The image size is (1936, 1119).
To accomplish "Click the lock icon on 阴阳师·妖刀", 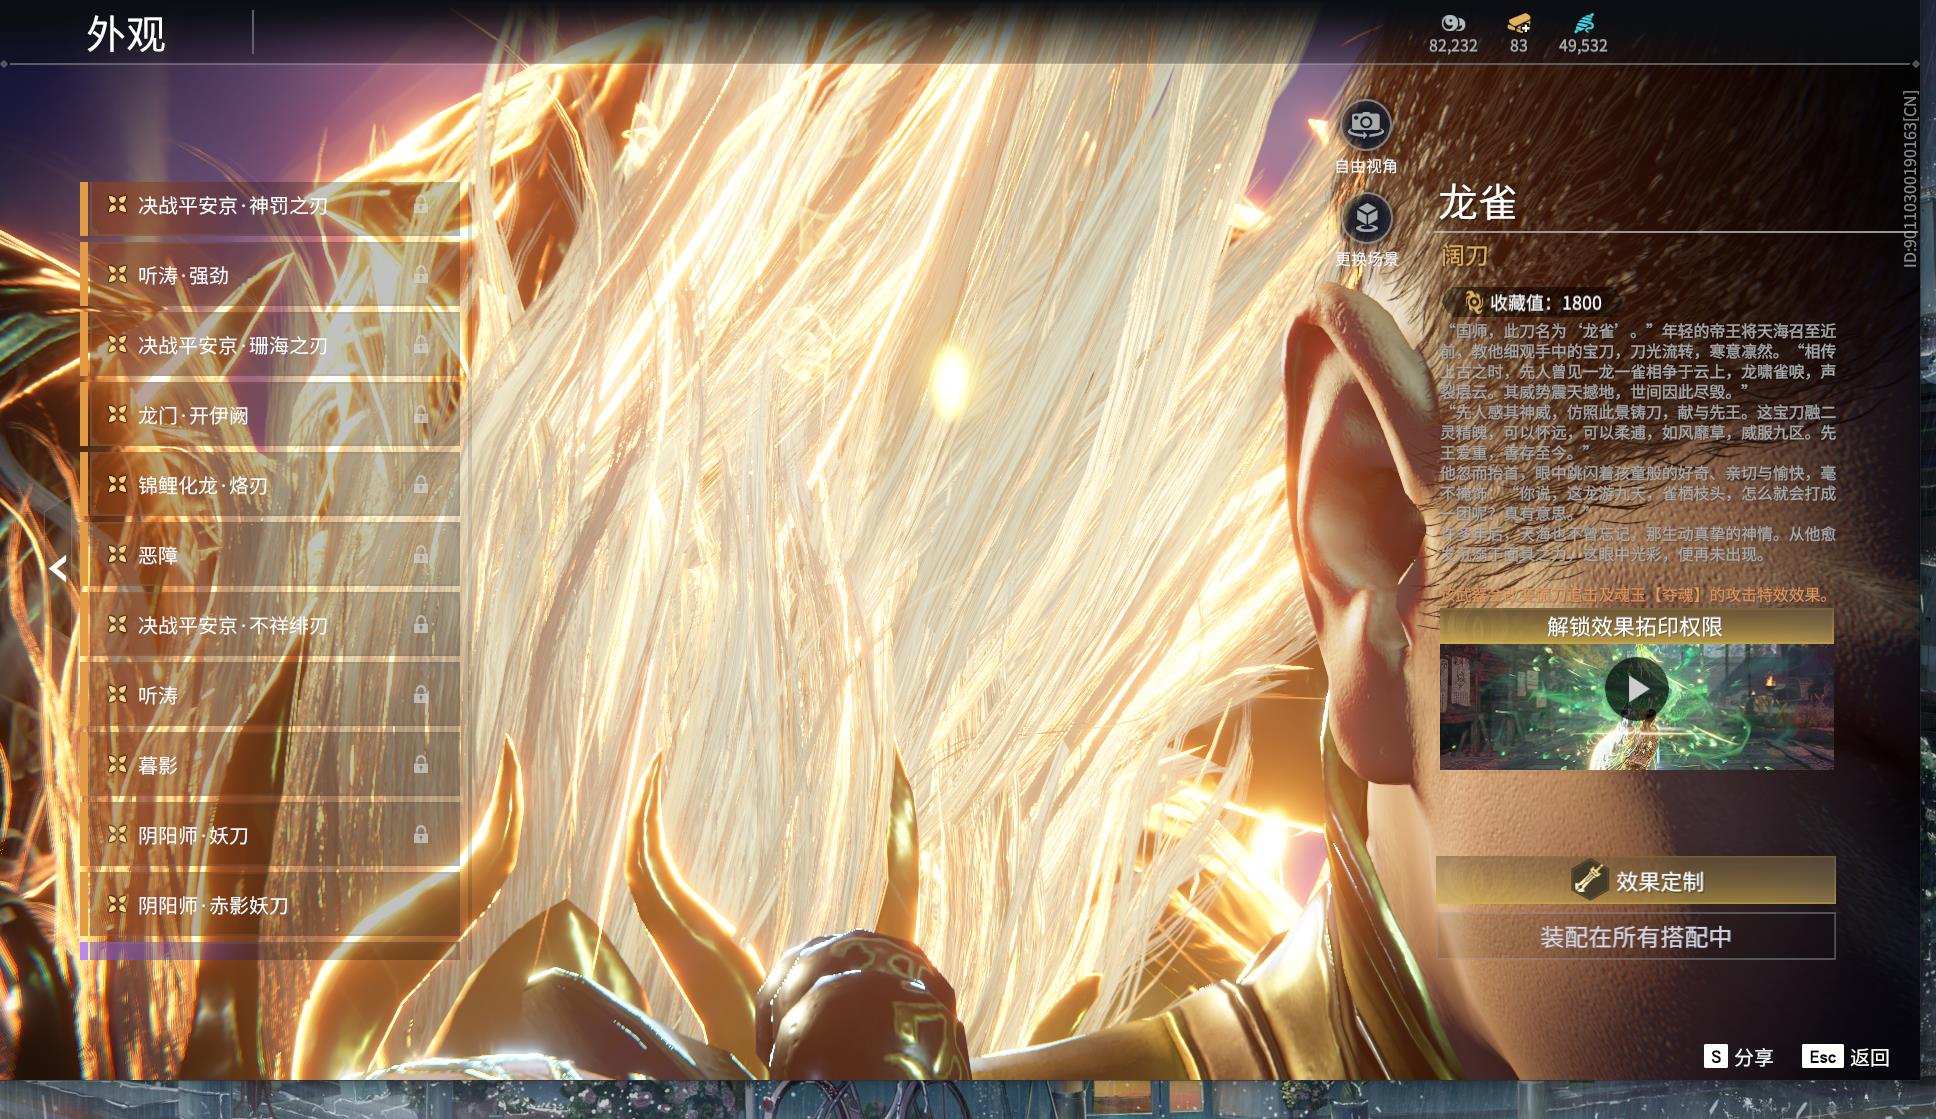I will [x=421, y=835].
